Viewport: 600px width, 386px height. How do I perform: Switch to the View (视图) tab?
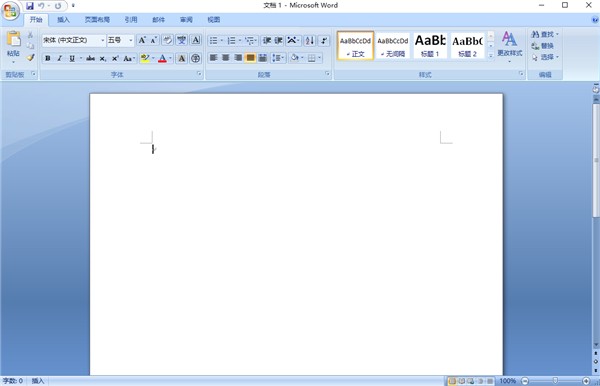coord(214,20)
